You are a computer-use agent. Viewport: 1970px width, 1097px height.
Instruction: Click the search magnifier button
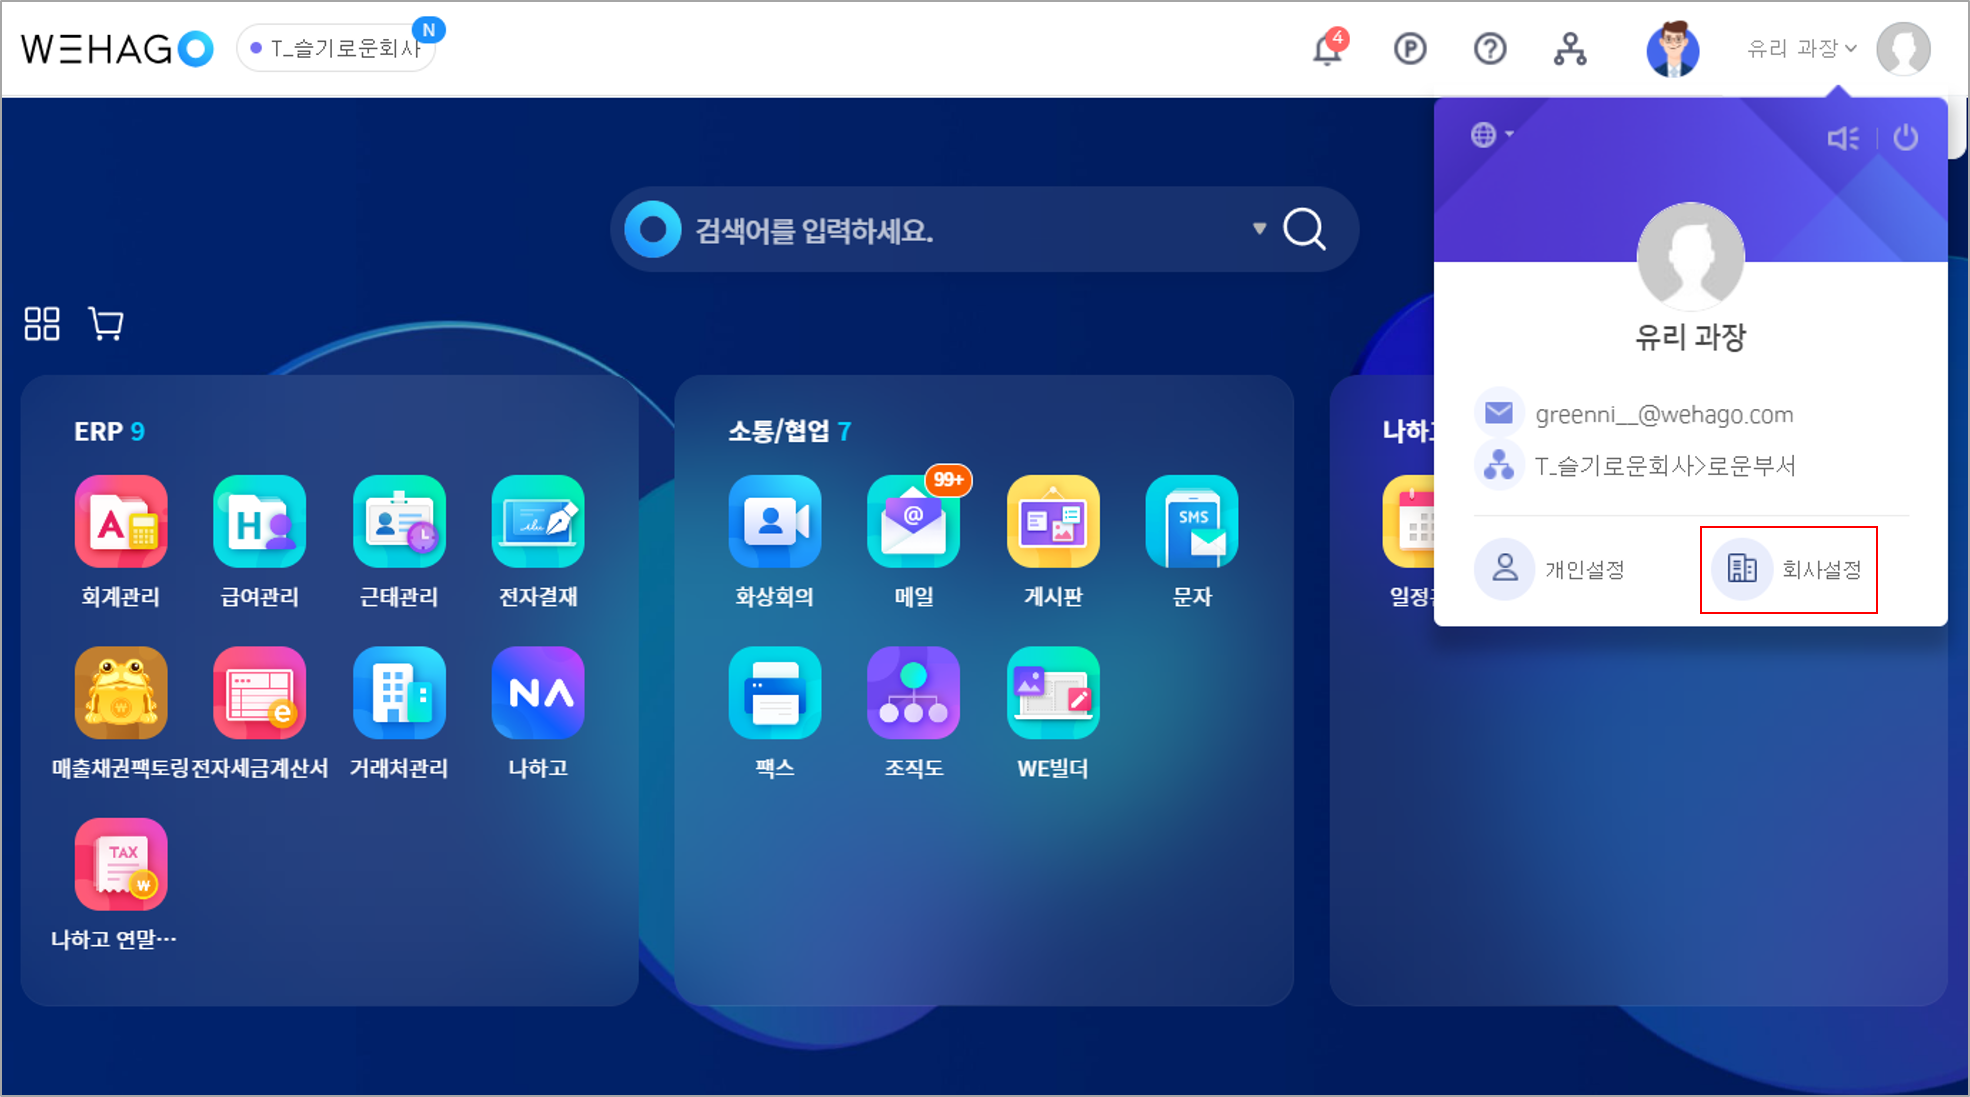pyautogui.click(x=1305, y=229)
